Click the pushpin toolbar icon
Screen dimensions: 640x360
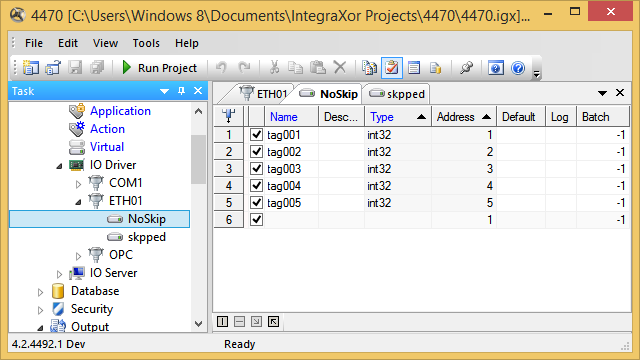click(466, 67)
